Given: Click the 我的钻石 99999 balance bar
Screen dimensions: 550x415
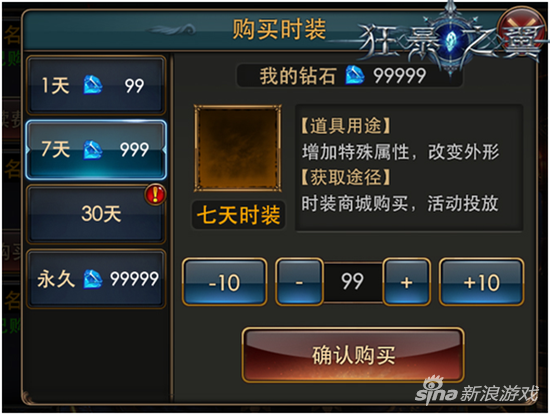Looking at the screenshot, I should pyautogui.click(x=349, y=75).
